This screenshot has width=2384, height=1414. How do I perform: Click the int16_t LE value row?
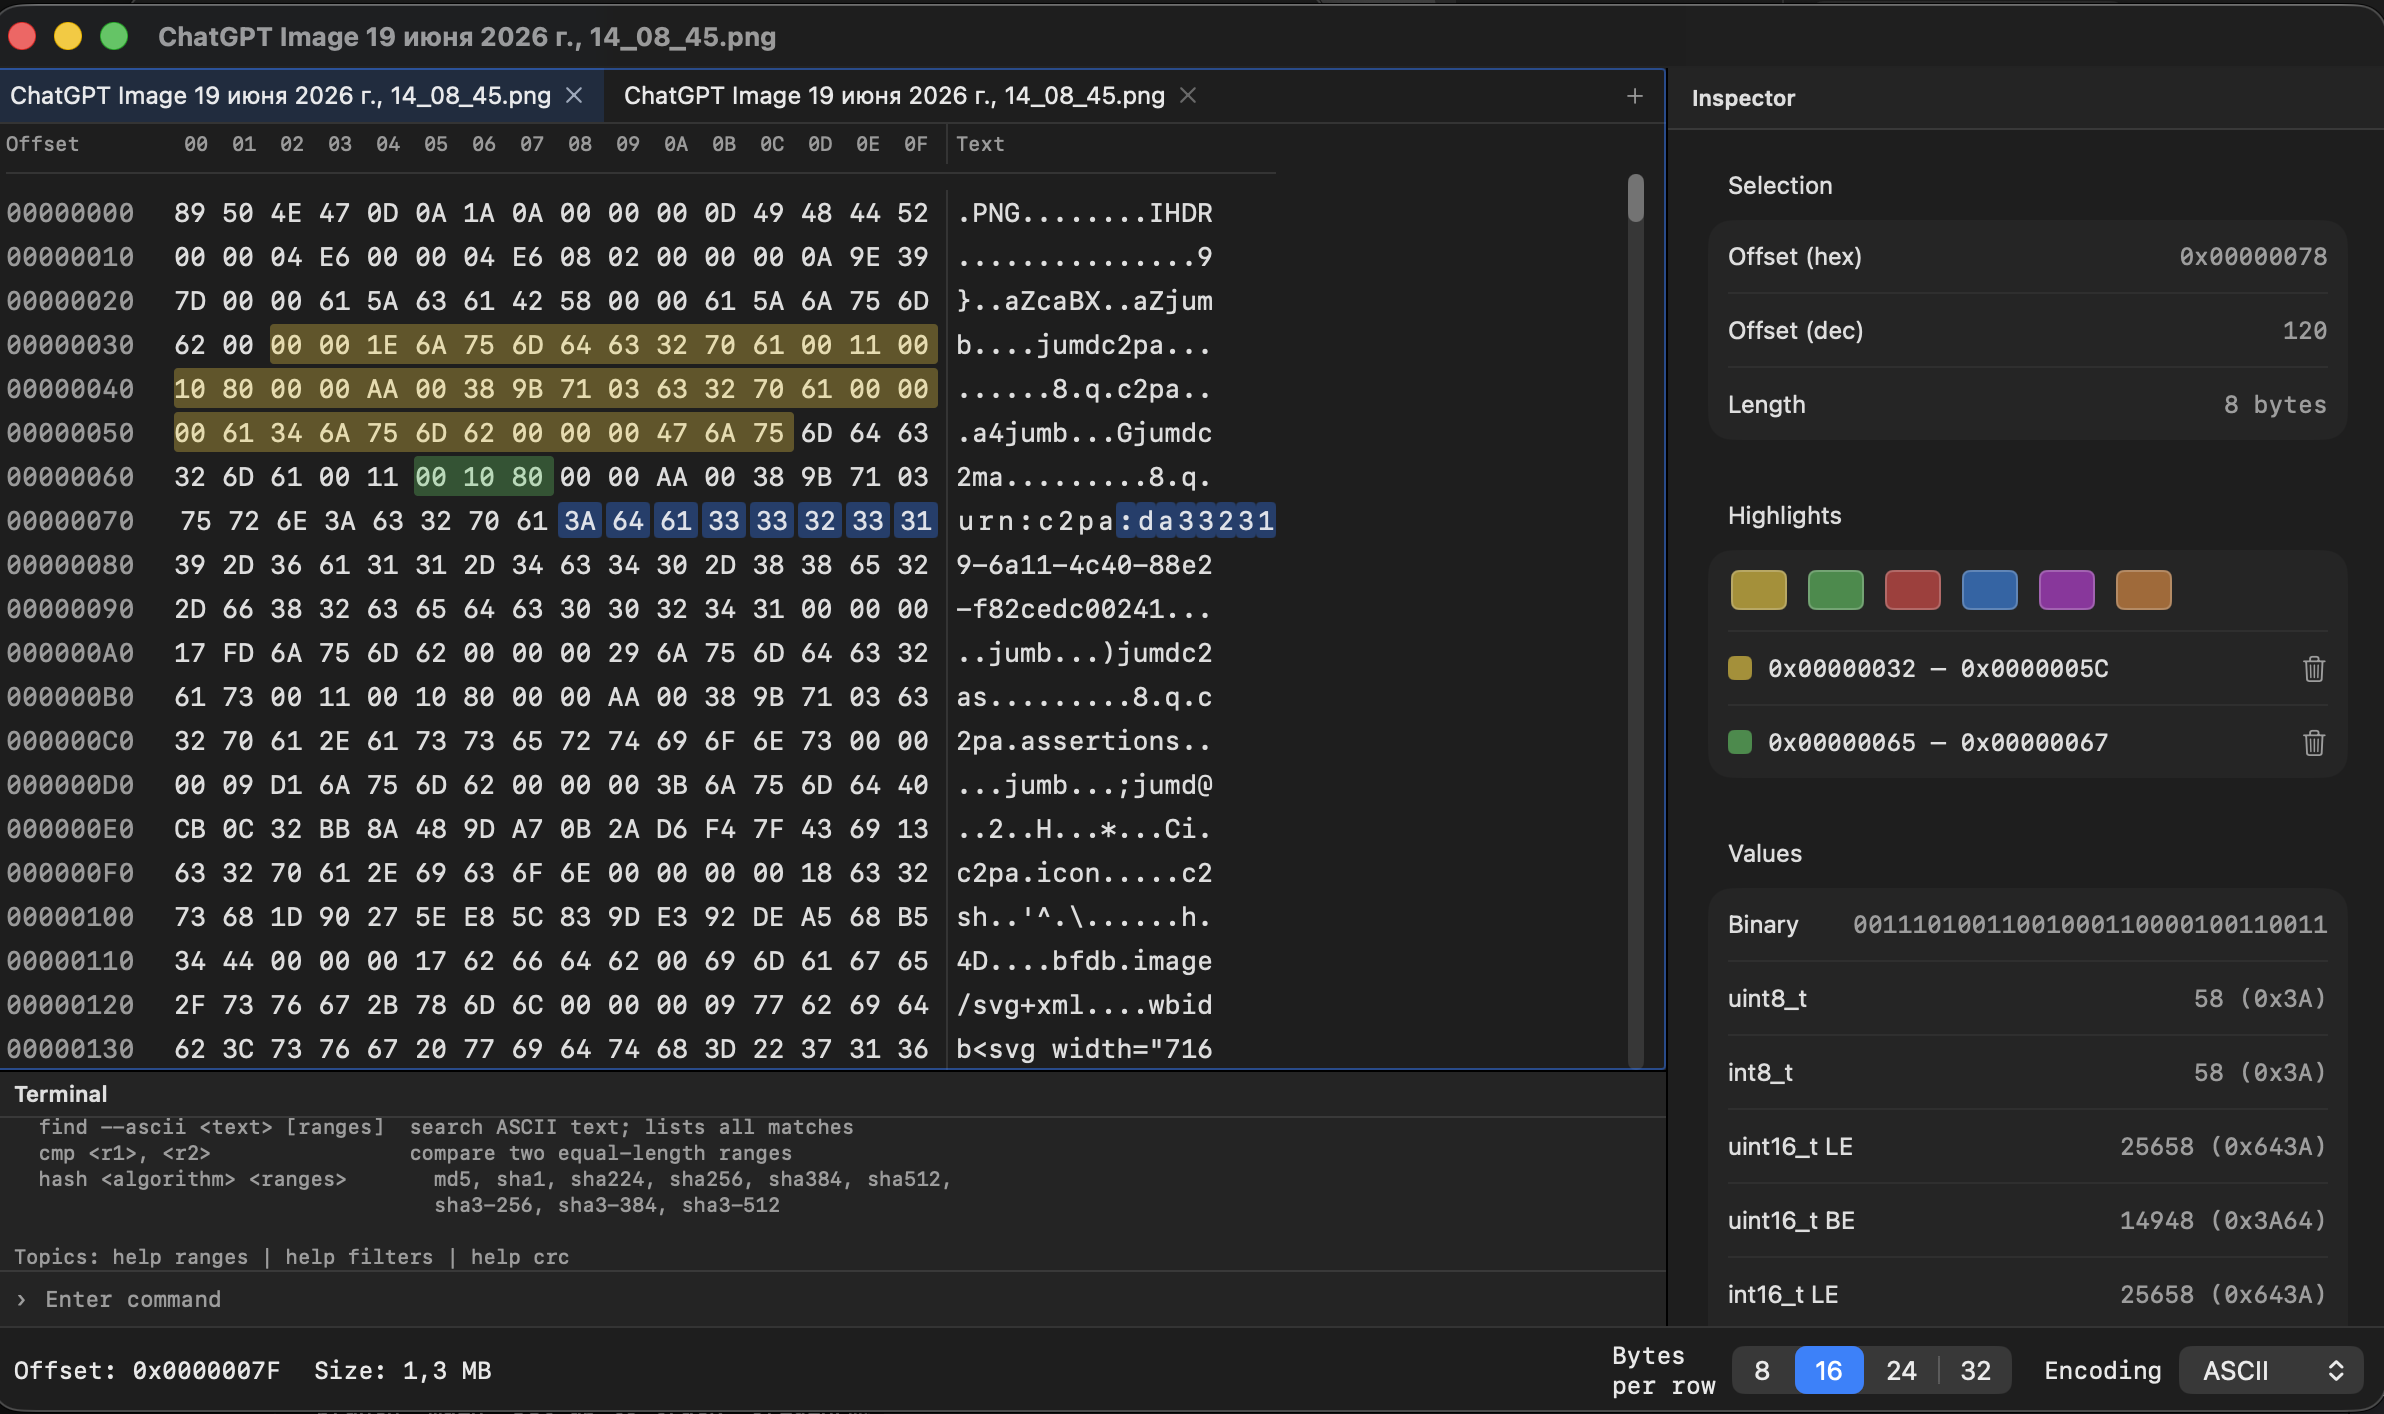(x=2027, y=1295)
